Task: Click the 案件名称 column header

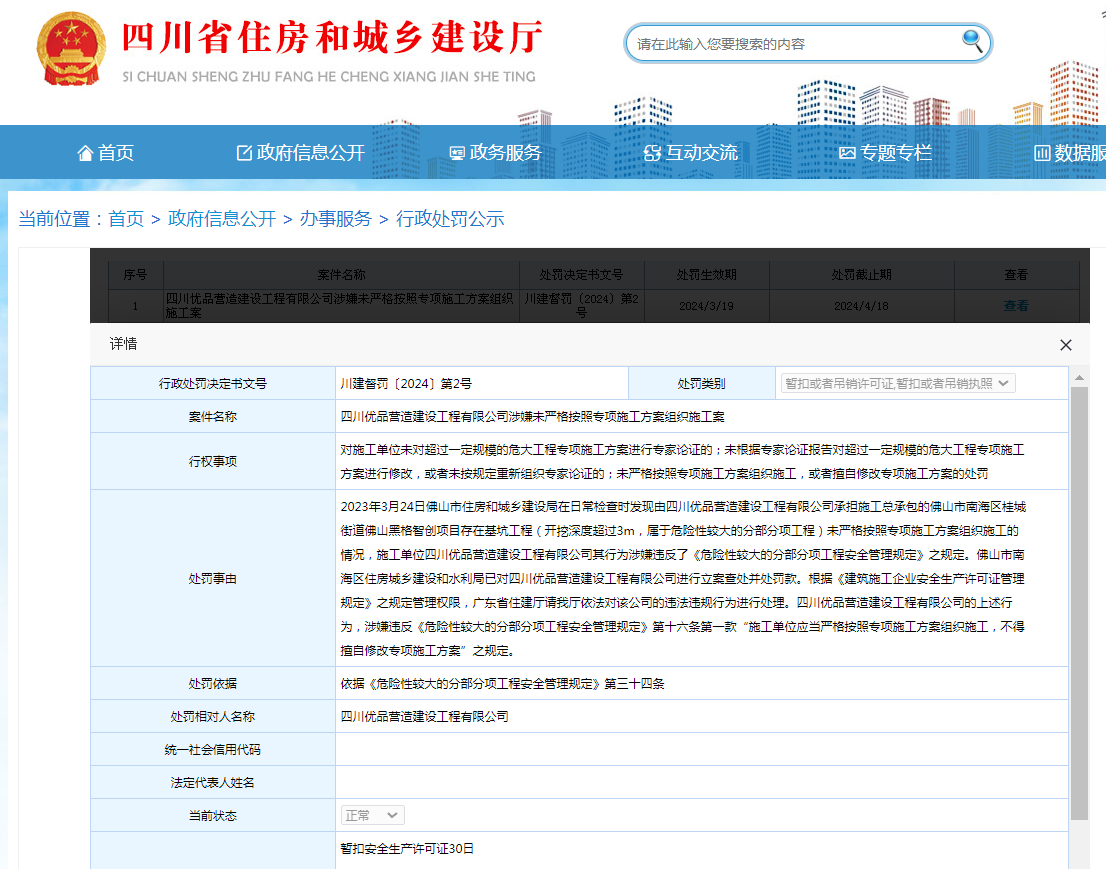Action: [341, 275]
